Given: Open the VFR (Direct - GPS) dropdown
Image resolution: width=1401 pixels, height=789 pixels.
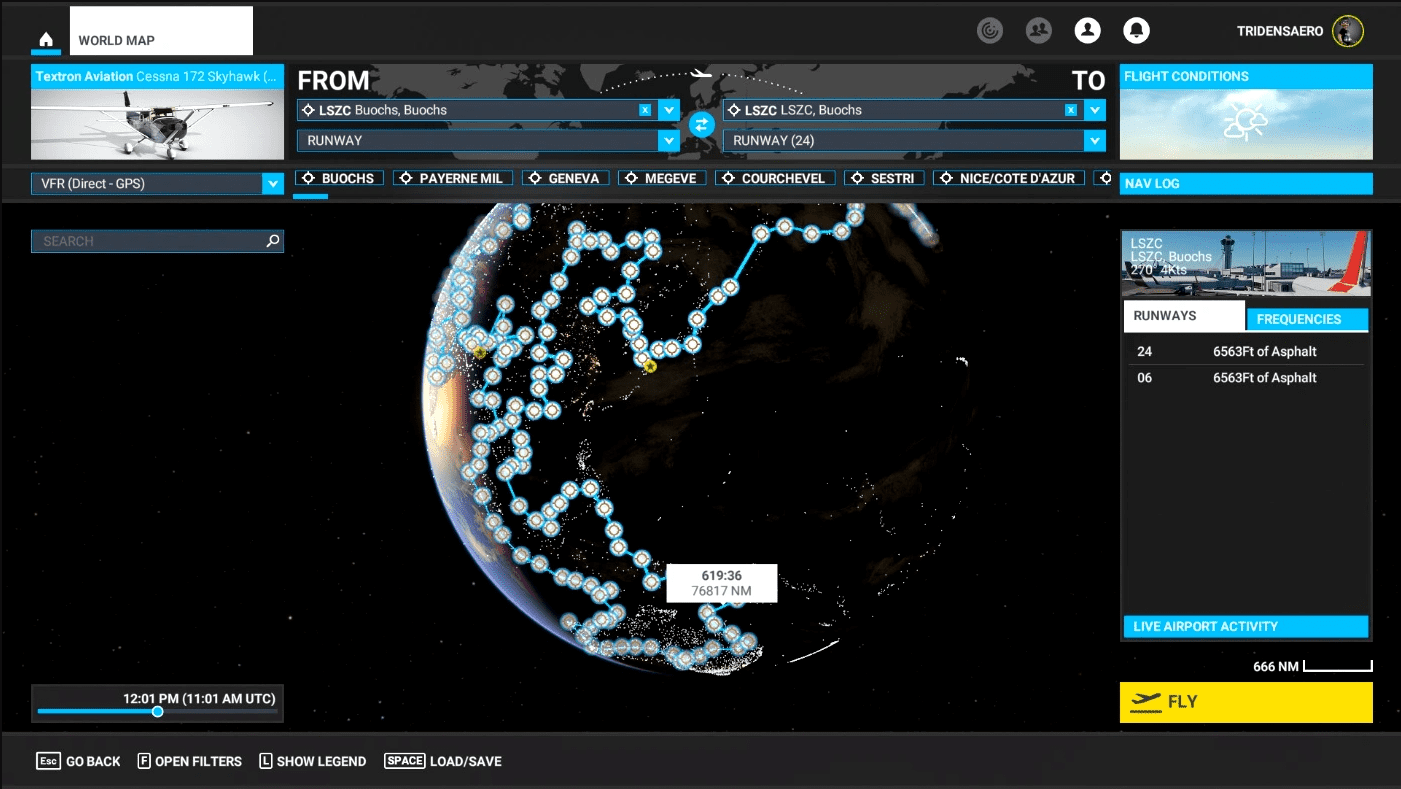Looking at the screenshot, I should click(271, 184).
